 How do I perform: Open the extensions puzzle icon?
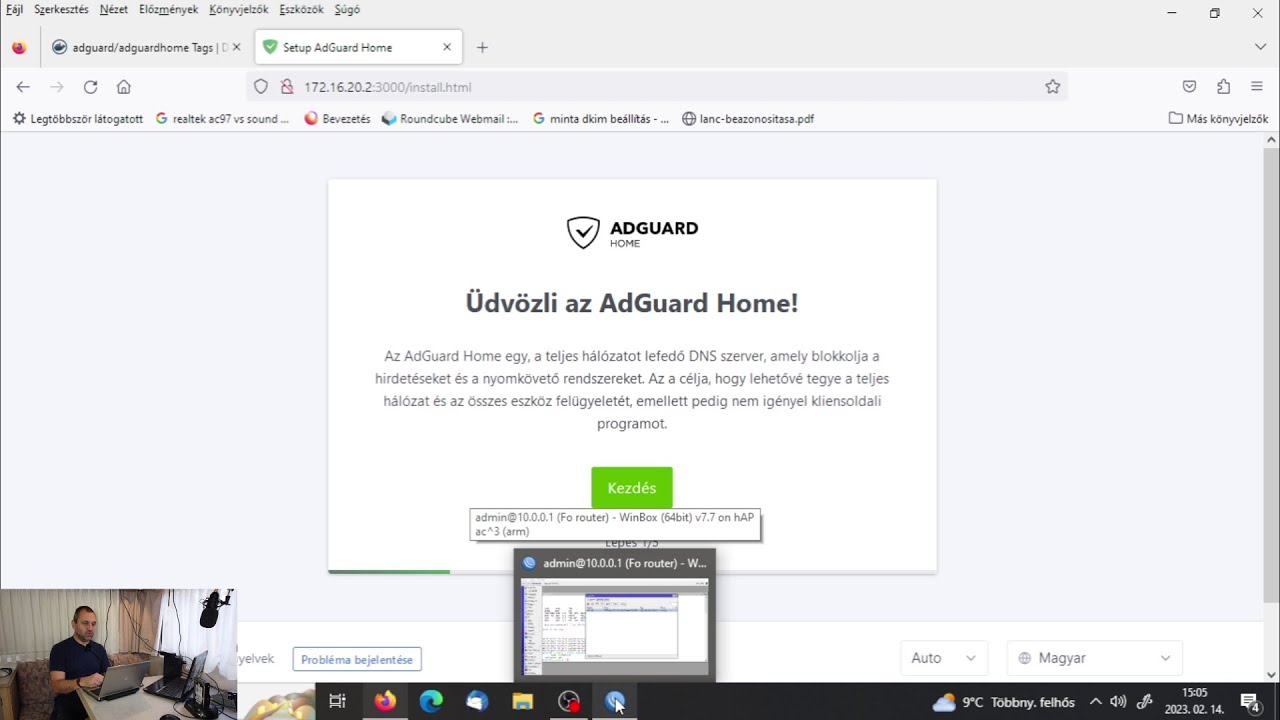click(1223, 87)
